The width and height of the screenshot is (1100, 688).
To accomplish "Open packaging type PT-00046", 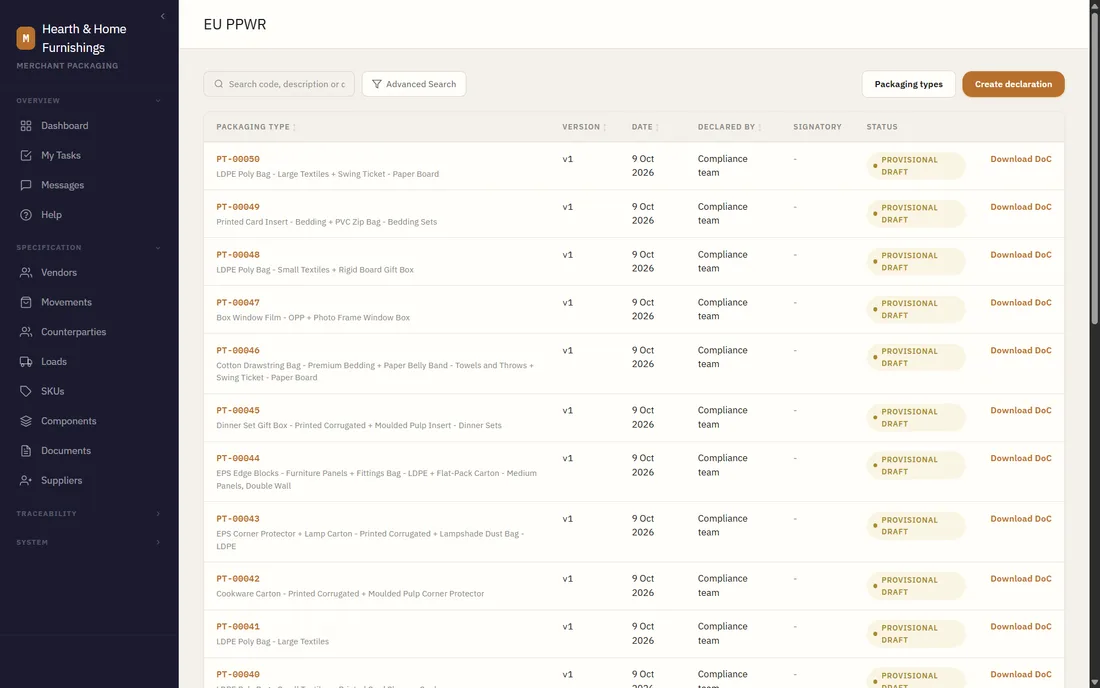I will (x=238, y=350).
